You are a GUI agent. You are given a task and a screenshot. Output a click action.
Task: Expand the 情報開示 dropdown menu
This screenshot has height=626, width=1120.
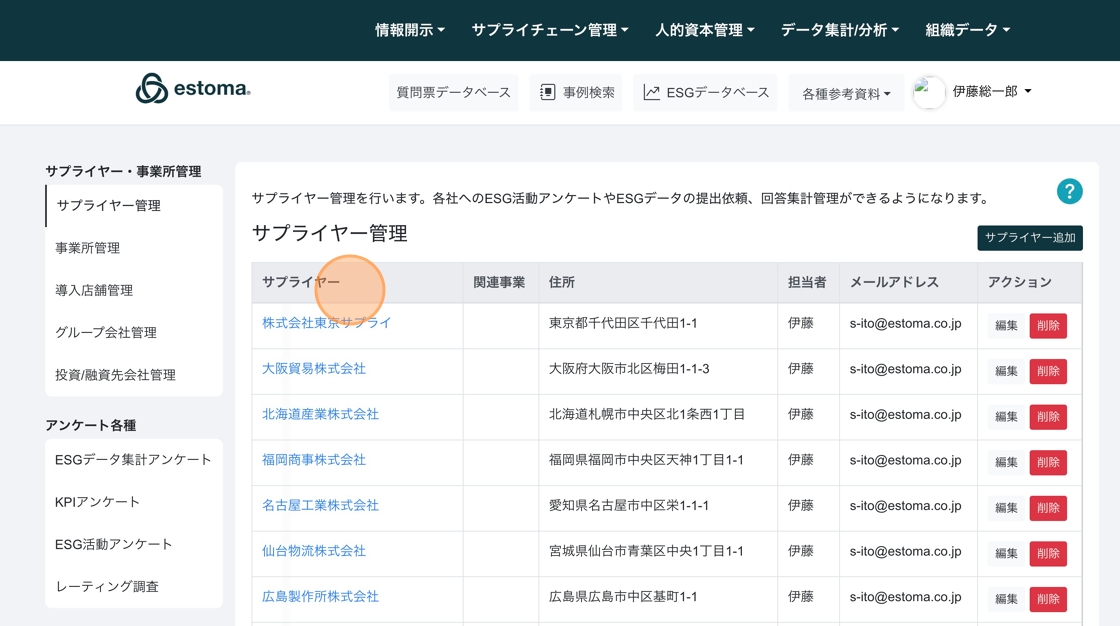click(410, 30)
